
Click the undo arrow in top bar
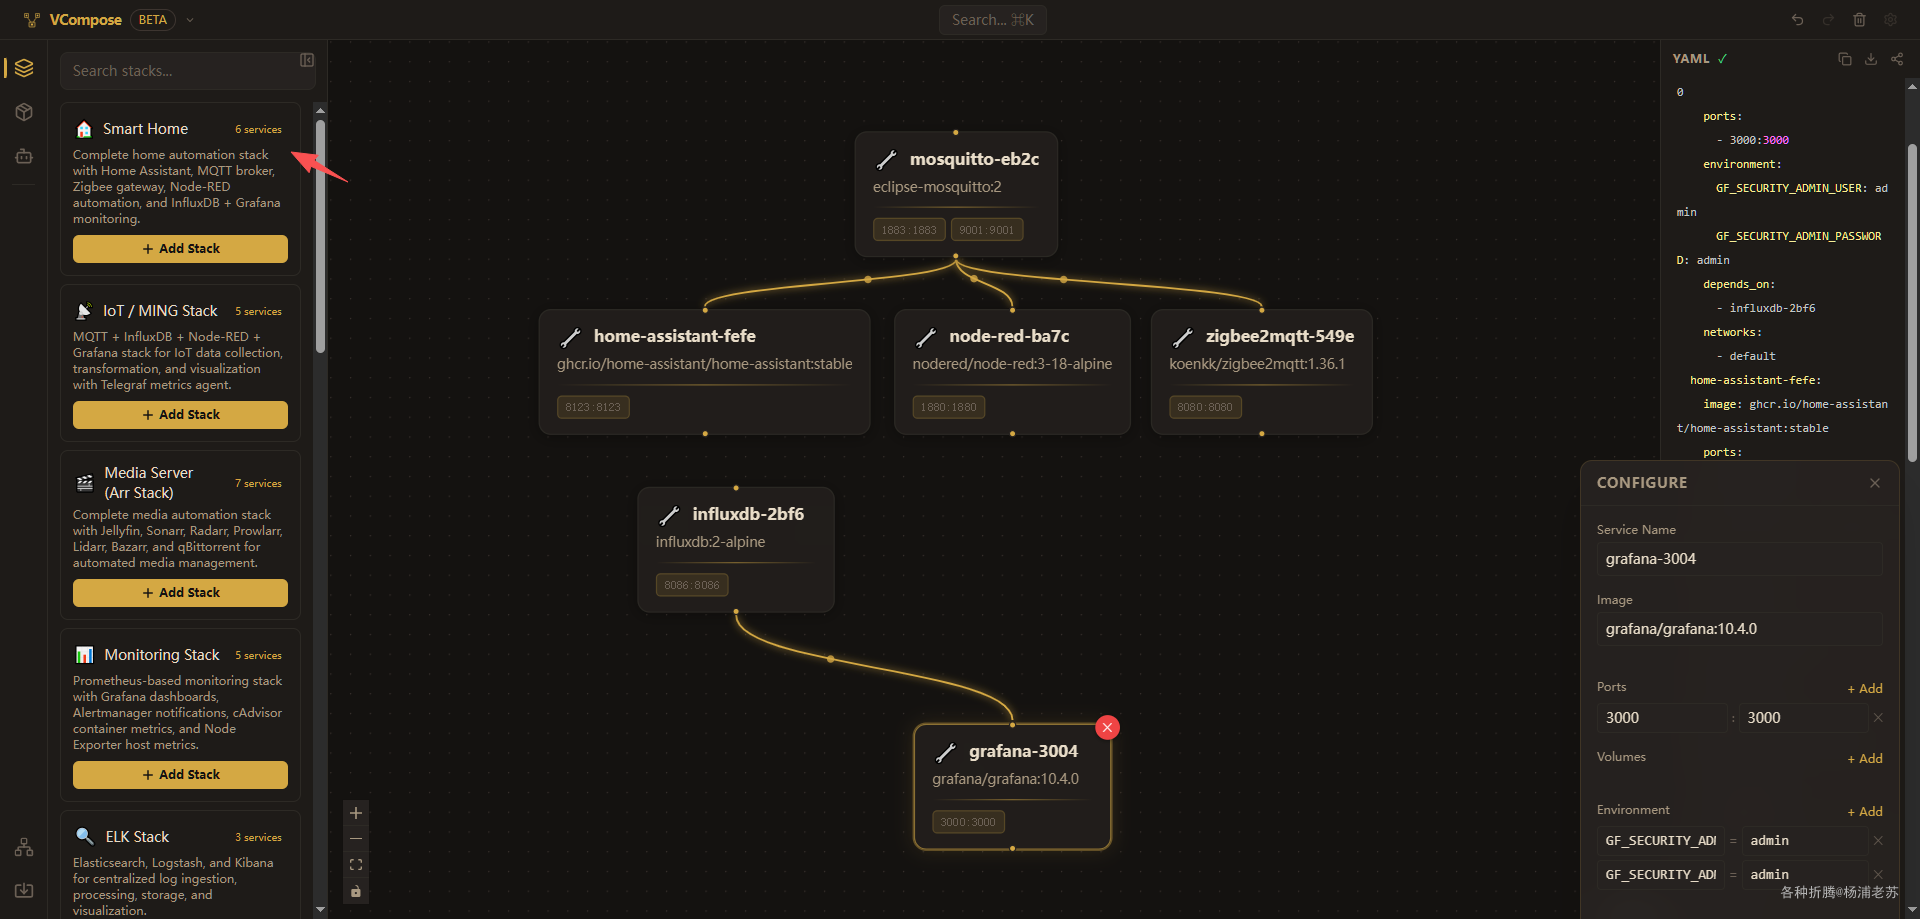pyautogui.click(x=1797, y=20)
